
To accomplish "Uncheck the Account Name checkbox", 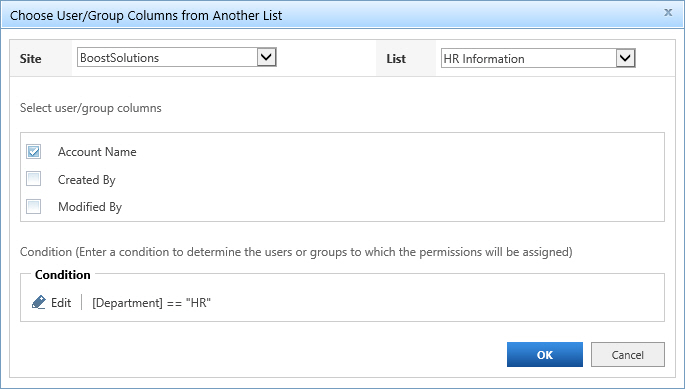I will click(34, 152).
